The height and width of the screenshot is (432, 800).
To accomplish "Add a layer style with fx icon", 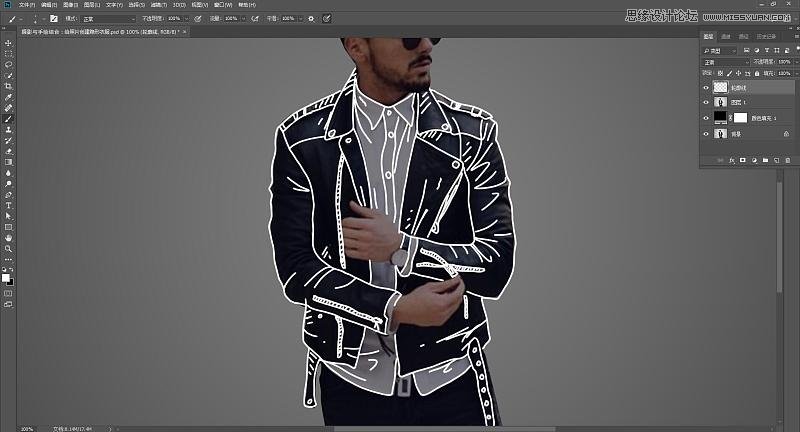I will 732,160.
